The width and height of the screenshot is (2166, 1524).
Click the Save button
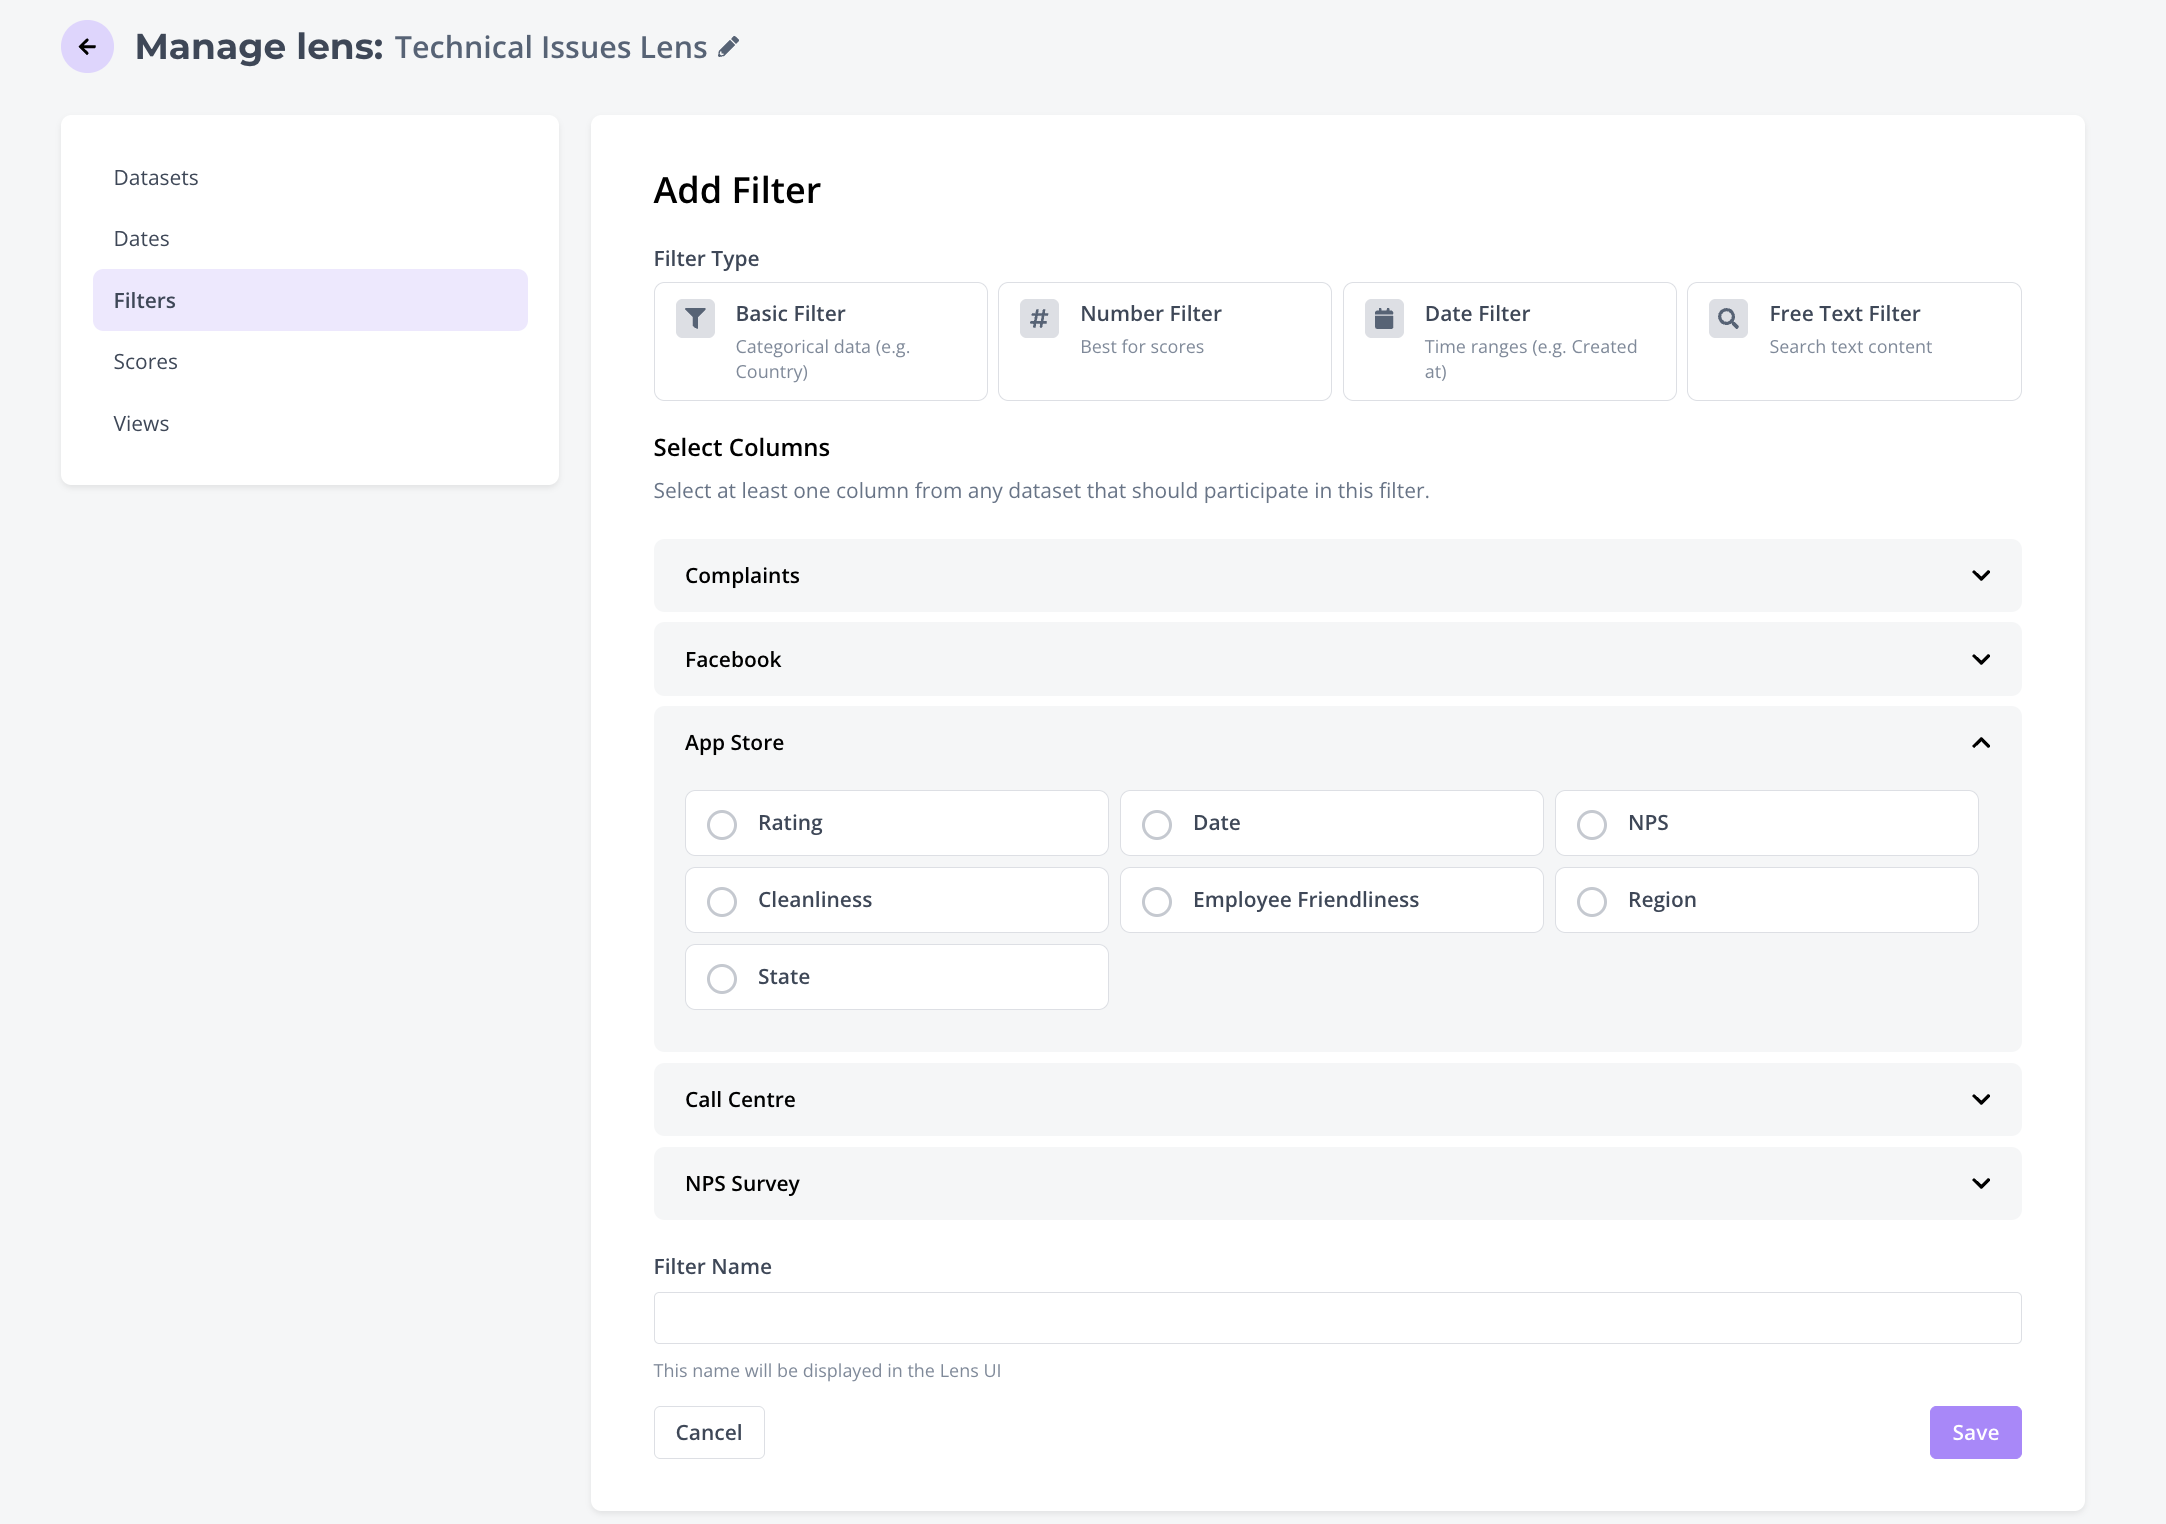pyautogui.click(x=1974, y=1432)
